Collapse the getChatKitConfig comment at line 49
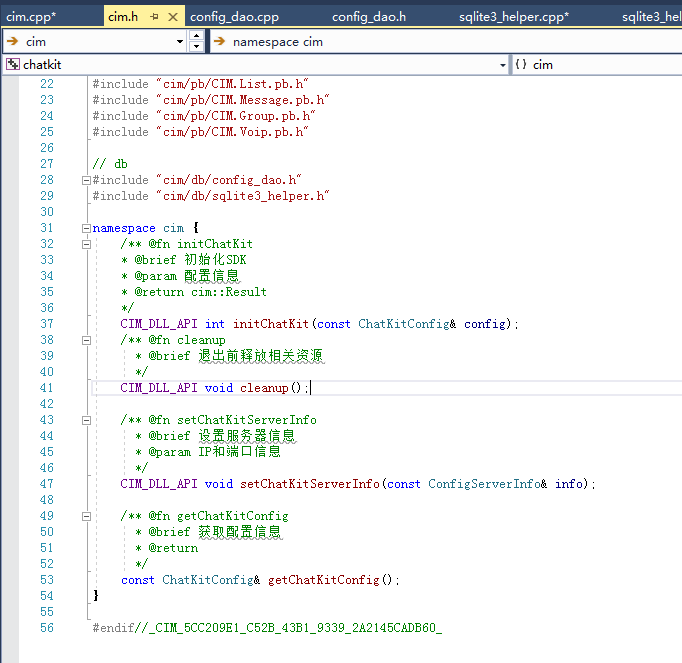 tap(86, 516)
